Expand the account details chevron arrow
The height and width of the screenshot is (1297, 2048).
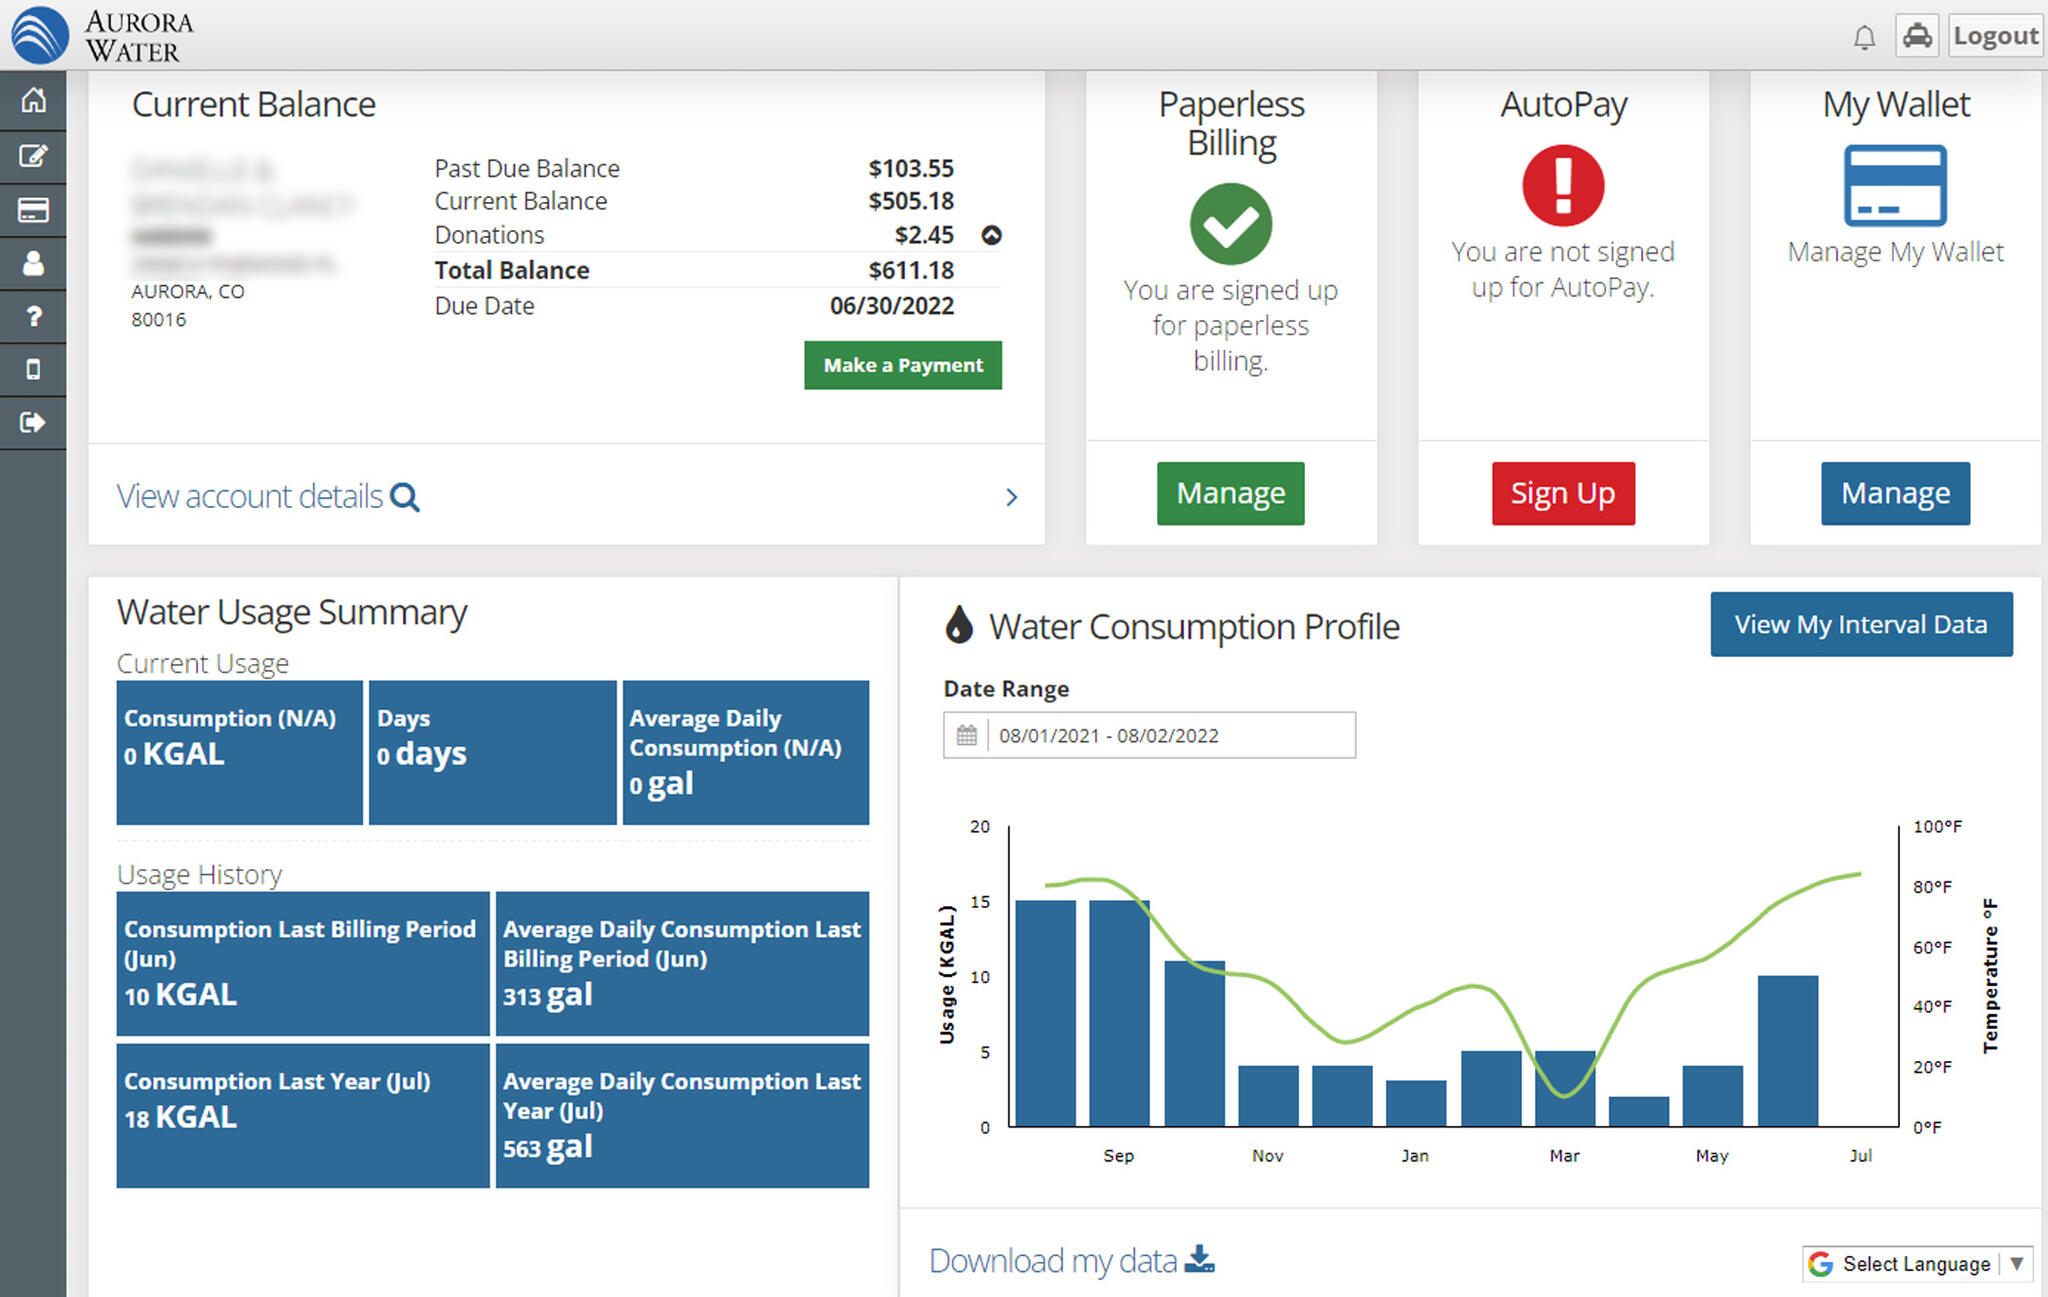tap(1011, 497)
